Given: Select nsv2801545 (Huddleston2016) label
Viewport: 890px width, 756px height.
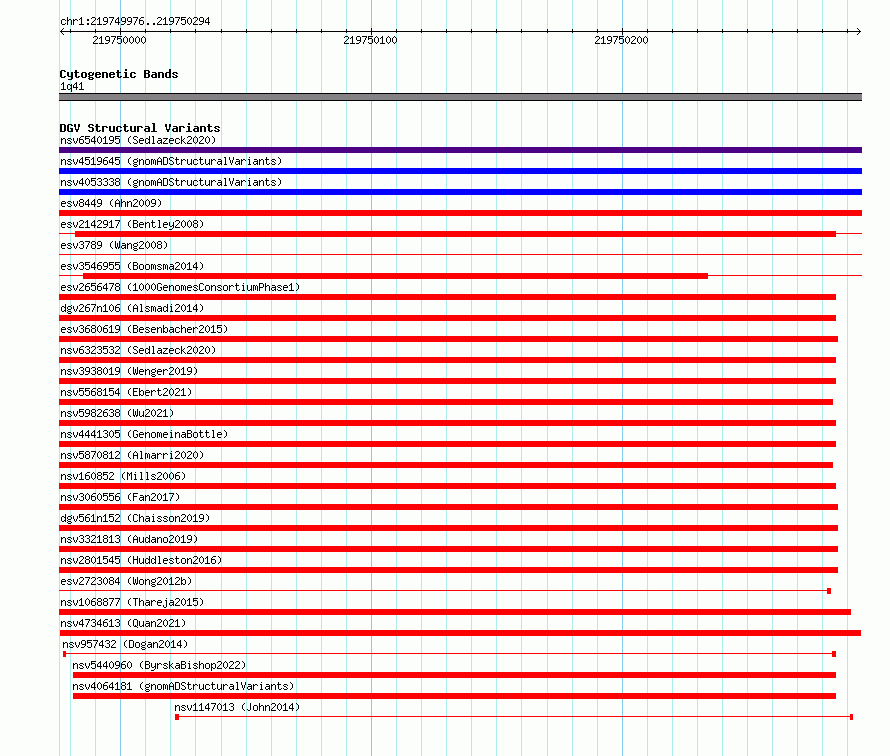Looking at the screenshot, I should (141, 560).
